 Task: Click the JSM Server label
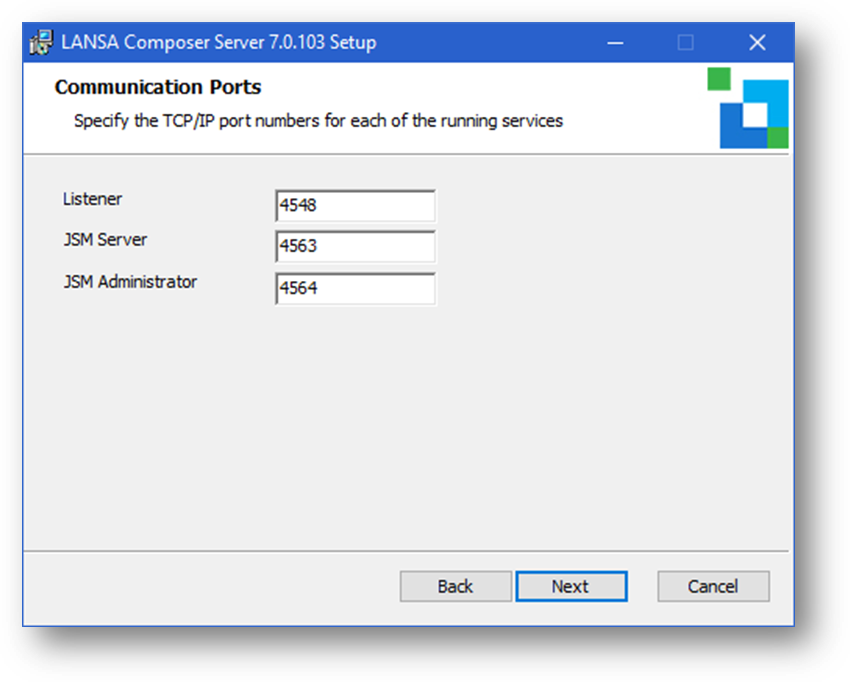(x=105, y=240)
